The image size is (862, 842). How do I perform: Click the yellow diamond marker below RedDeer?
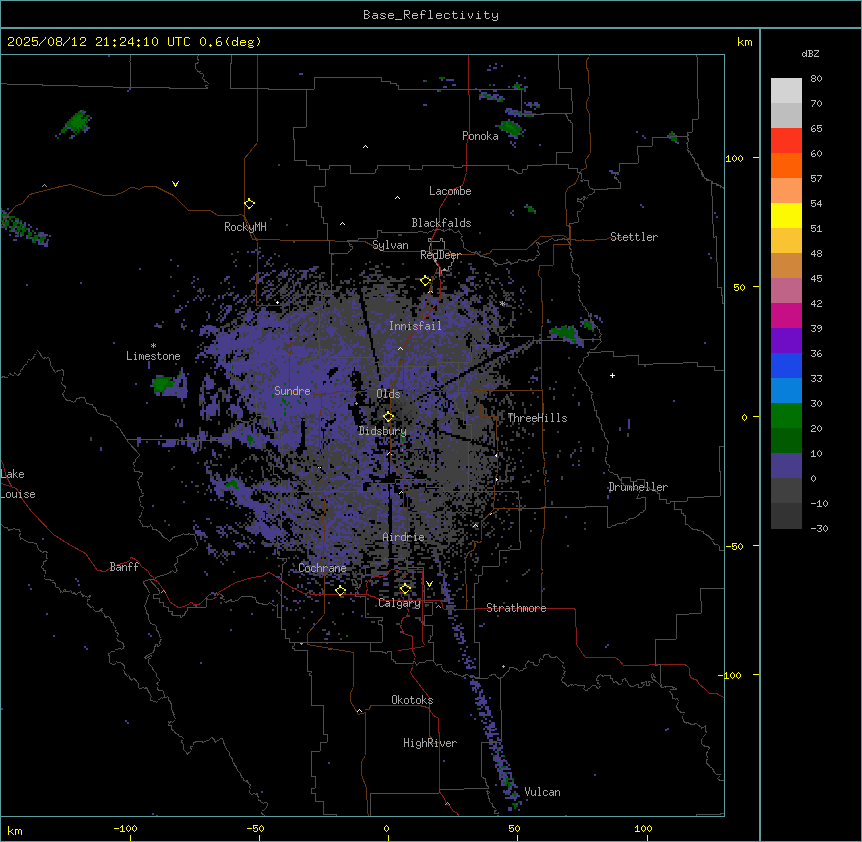426,281
